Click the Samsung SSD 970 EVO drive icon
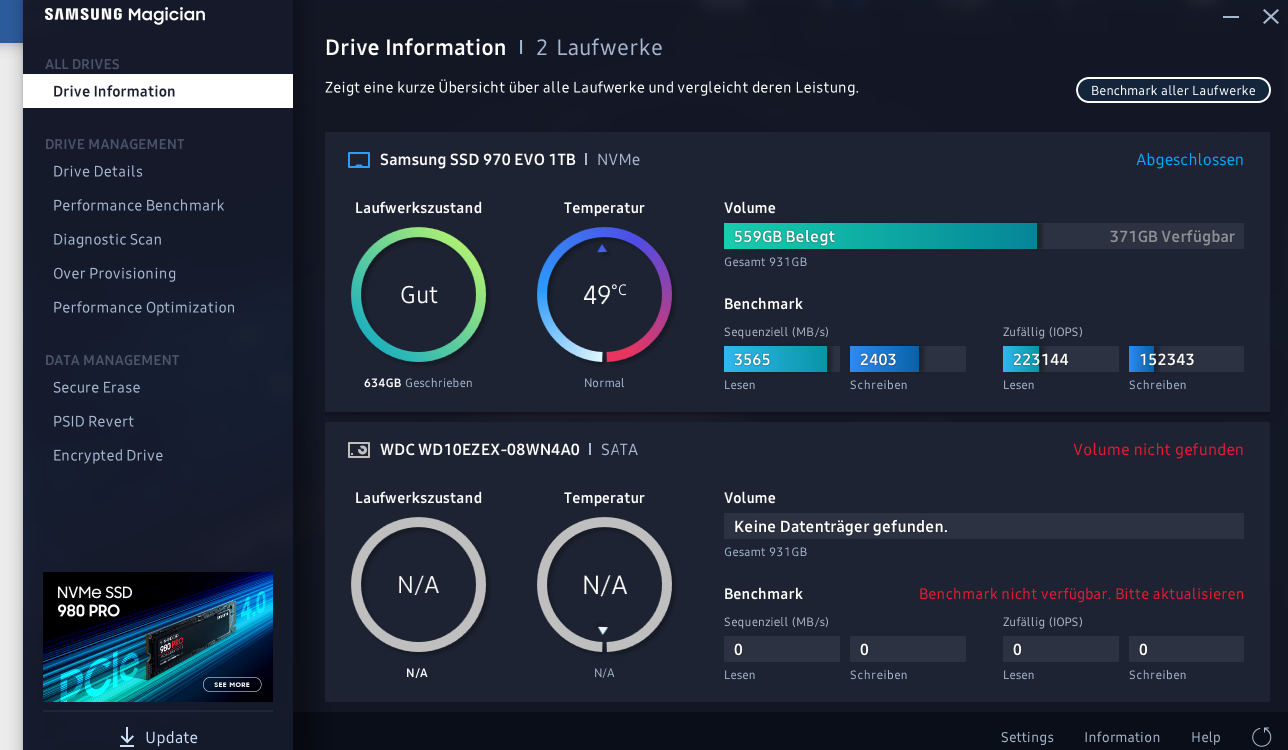 (358, 160)
